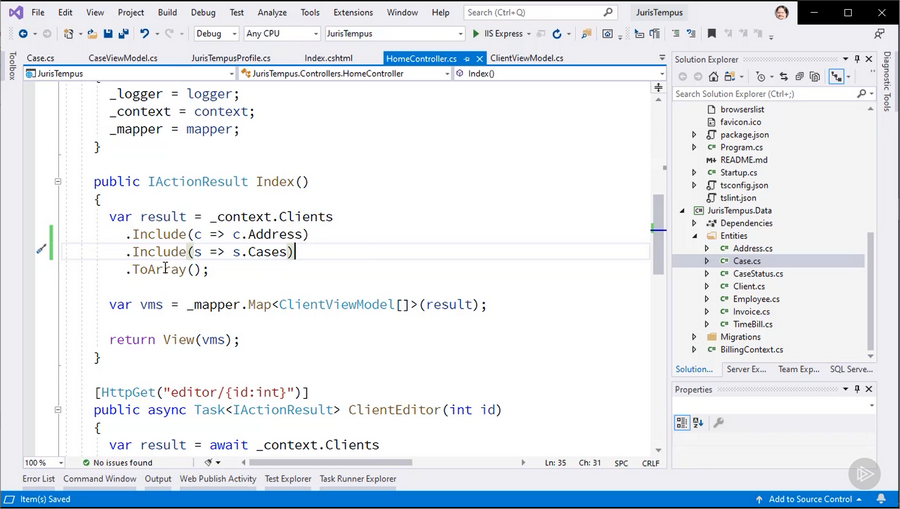Image resolution: width=900 pixels, height=509 pixels.
Task: Expand the Client.cs node
Action: pos(707,286)
